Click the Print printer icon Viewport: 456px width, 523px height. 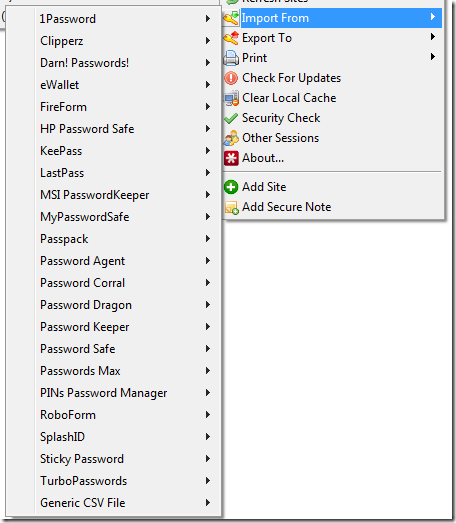[231, 58]
